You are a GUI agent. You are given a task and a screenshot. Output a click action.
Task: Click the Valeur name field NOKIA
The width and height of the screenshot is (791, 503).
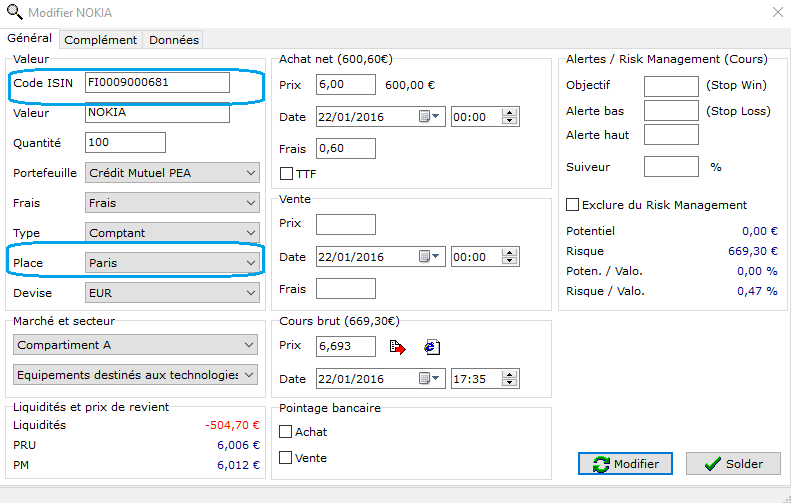coord(157,113)
